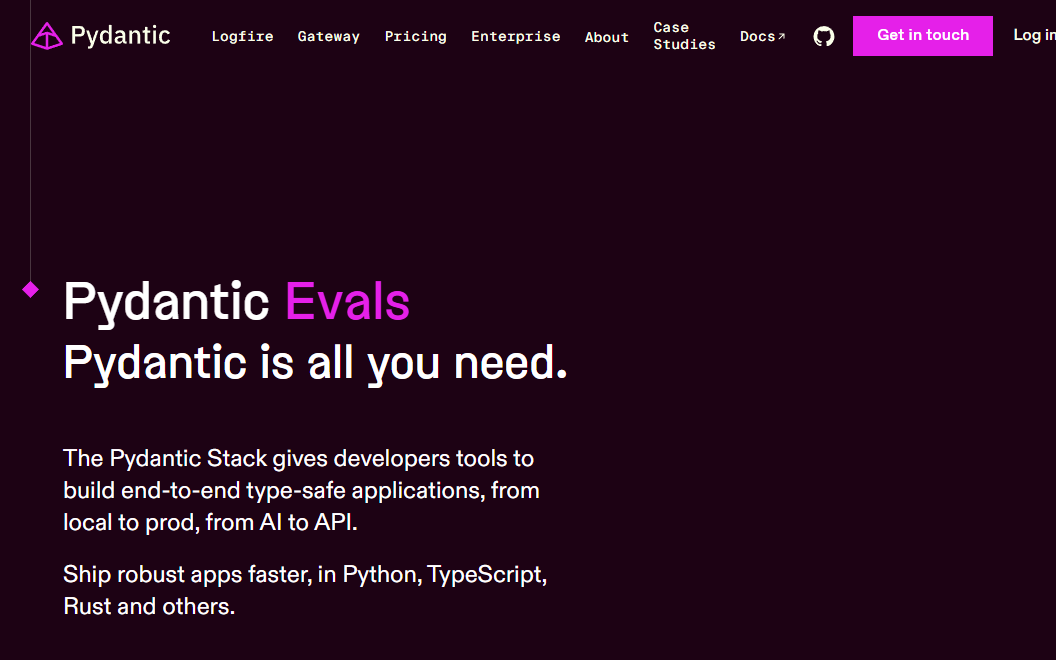Click the white Pydantic word in the headline
The height and width of the screenshot is (660, 1056).
tap(166, 302)
